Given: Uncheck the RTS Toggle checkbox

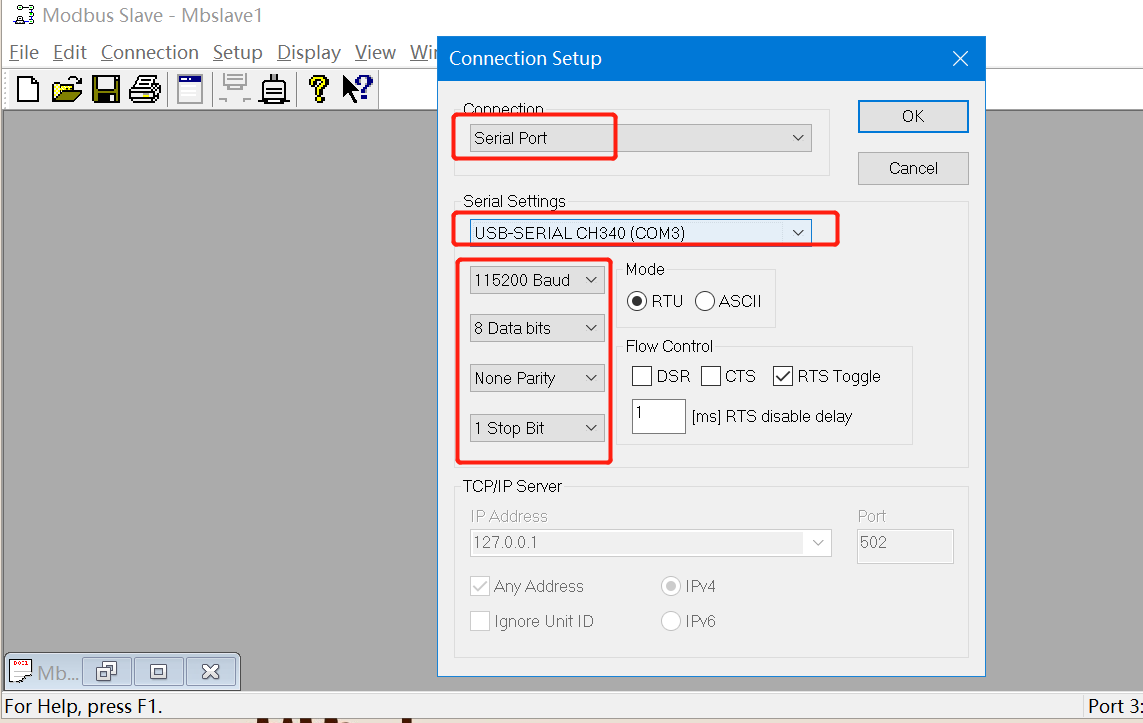Looking at the screenshot, I should 783,376.
